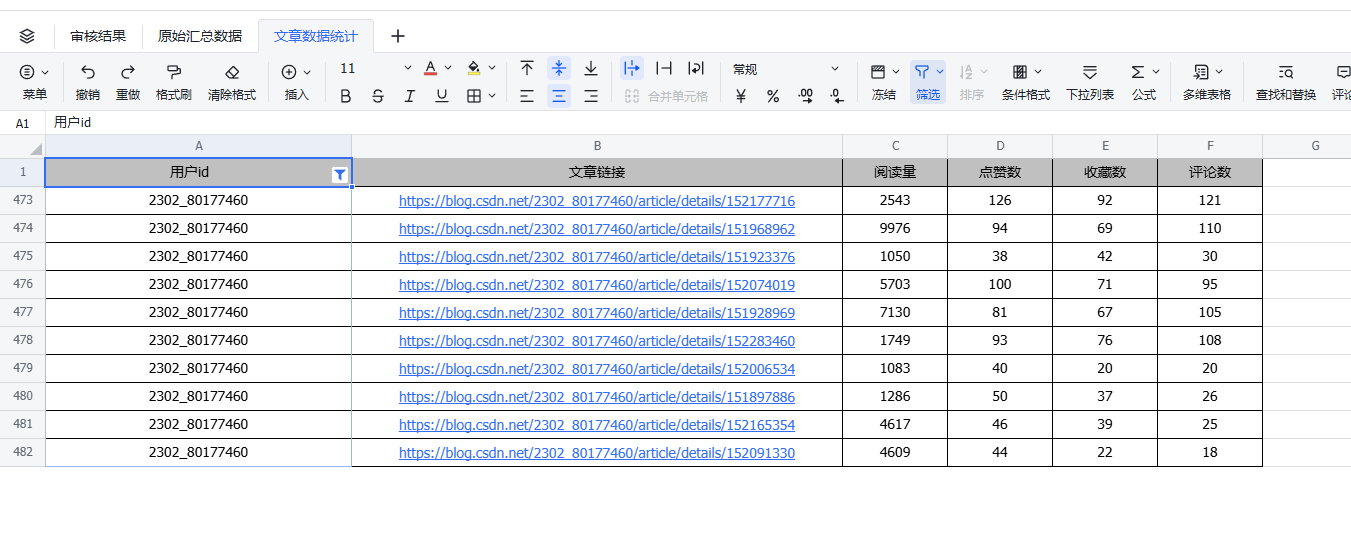The height and width of the screenshot is (546, 1351).
Task: Select column B header
Action: (x=597, y=146)
